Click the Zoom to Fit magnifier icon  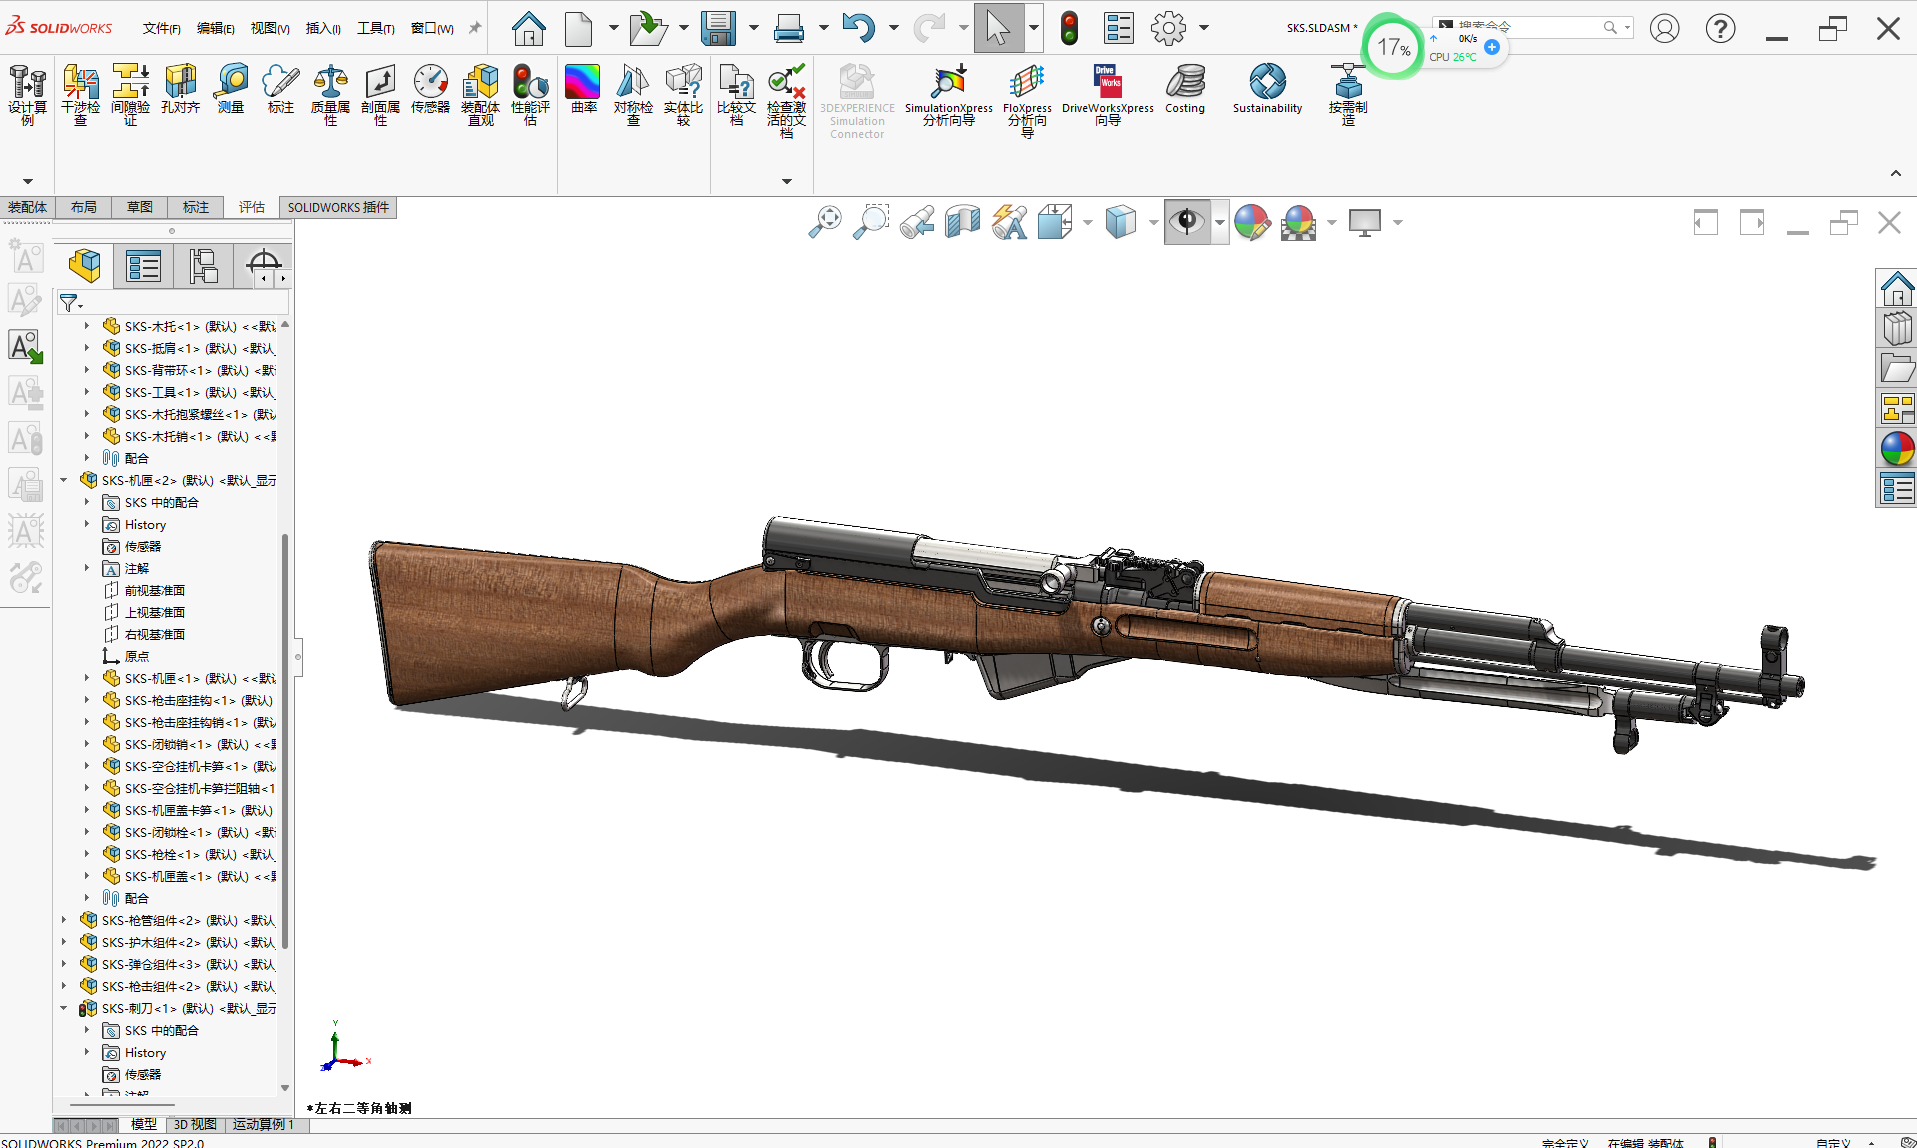click(825, 222)
